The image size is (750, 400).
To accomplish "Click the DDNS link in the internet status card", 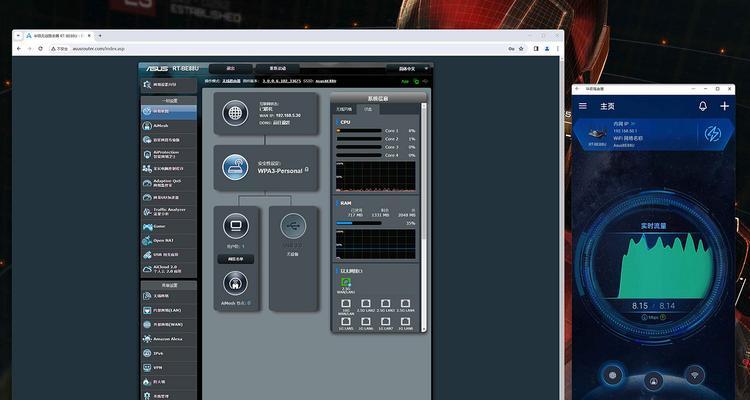I will (281, 122).
